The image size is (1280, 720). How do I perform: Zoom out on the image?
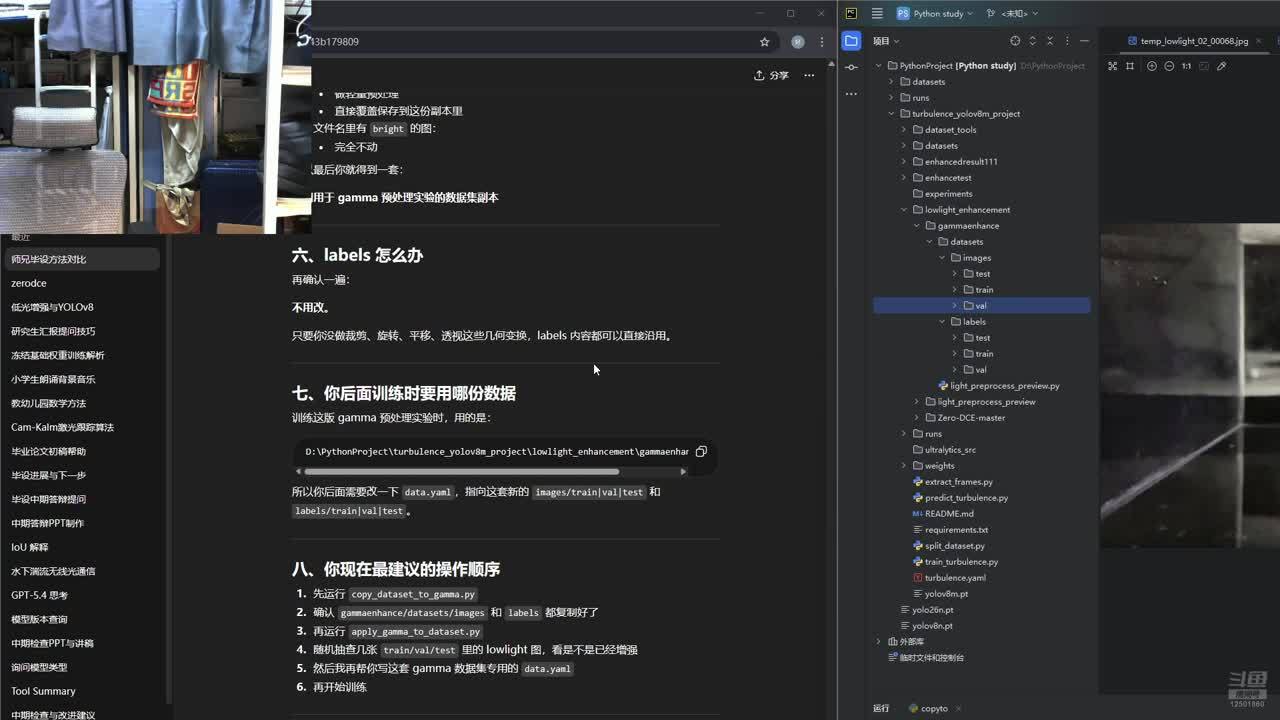point(1169,66)
